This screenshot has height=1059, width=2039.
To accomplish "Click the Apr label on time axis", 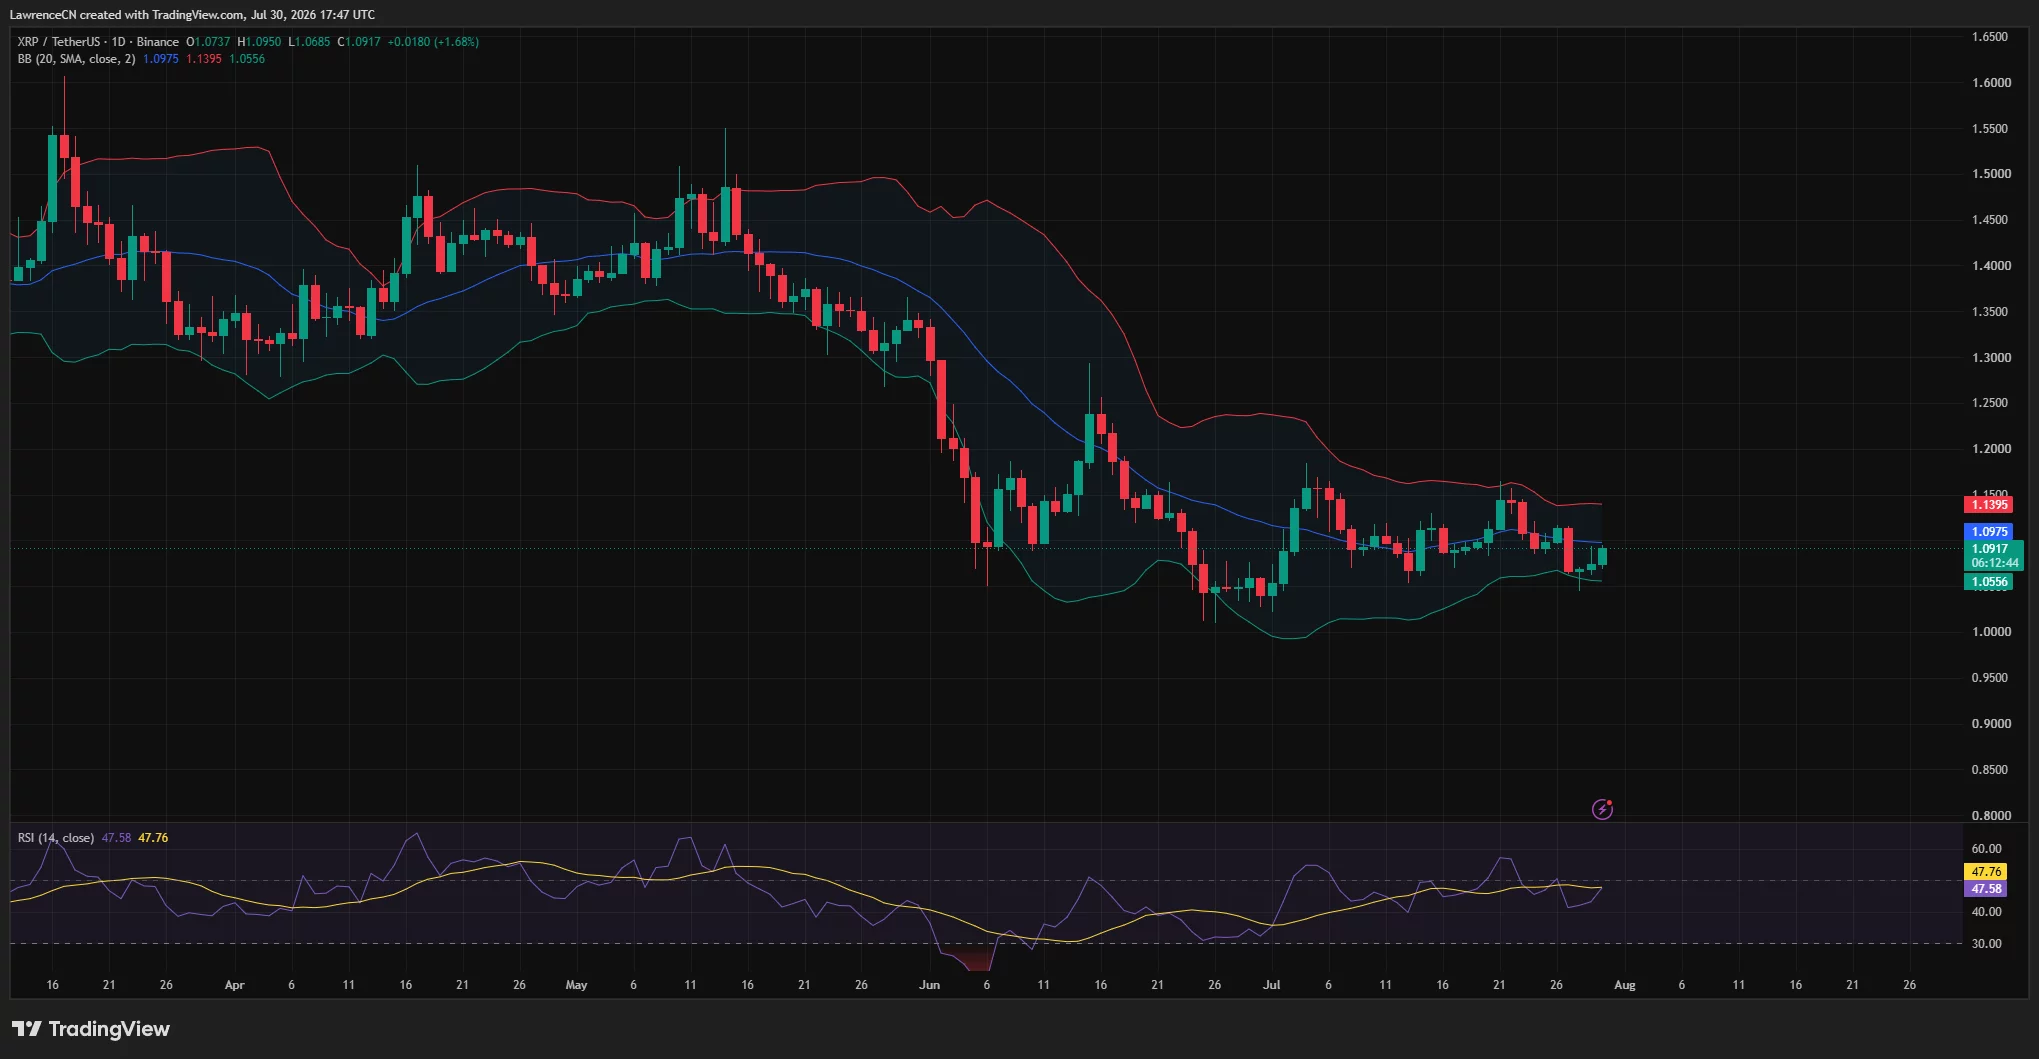I will (x=234, y=985).
